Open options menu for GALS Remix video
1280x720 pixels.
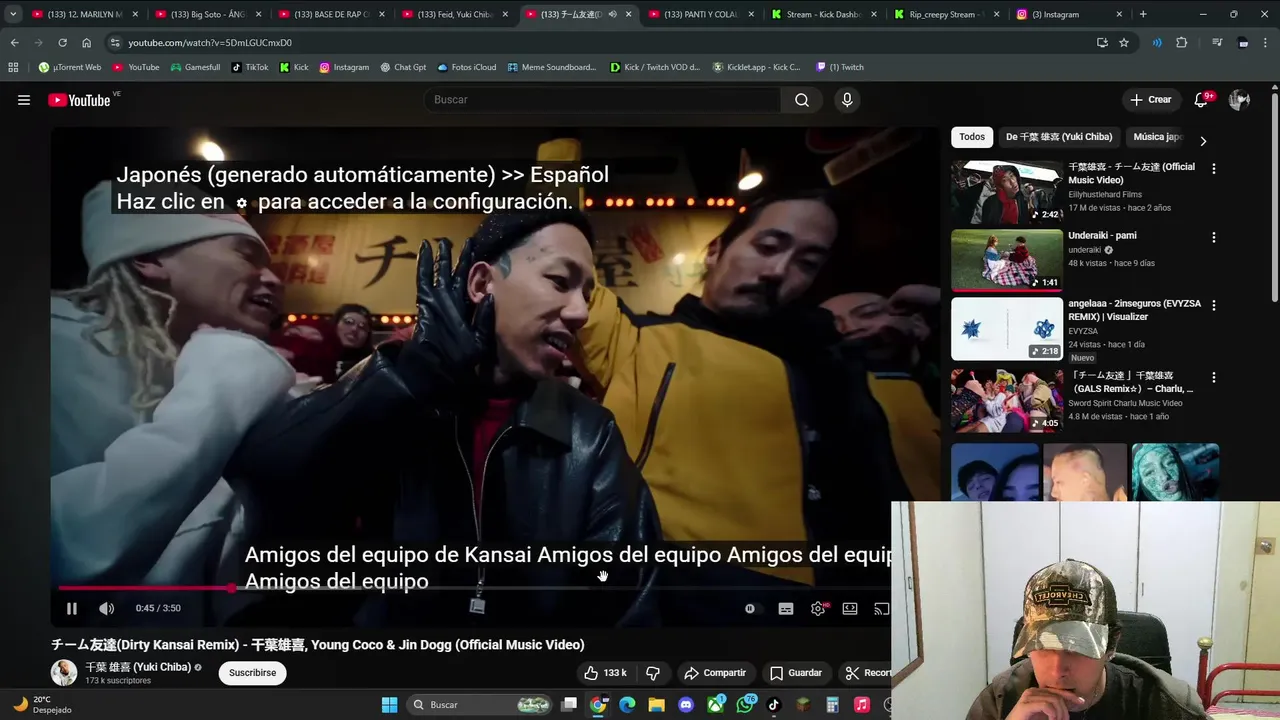1214,378
